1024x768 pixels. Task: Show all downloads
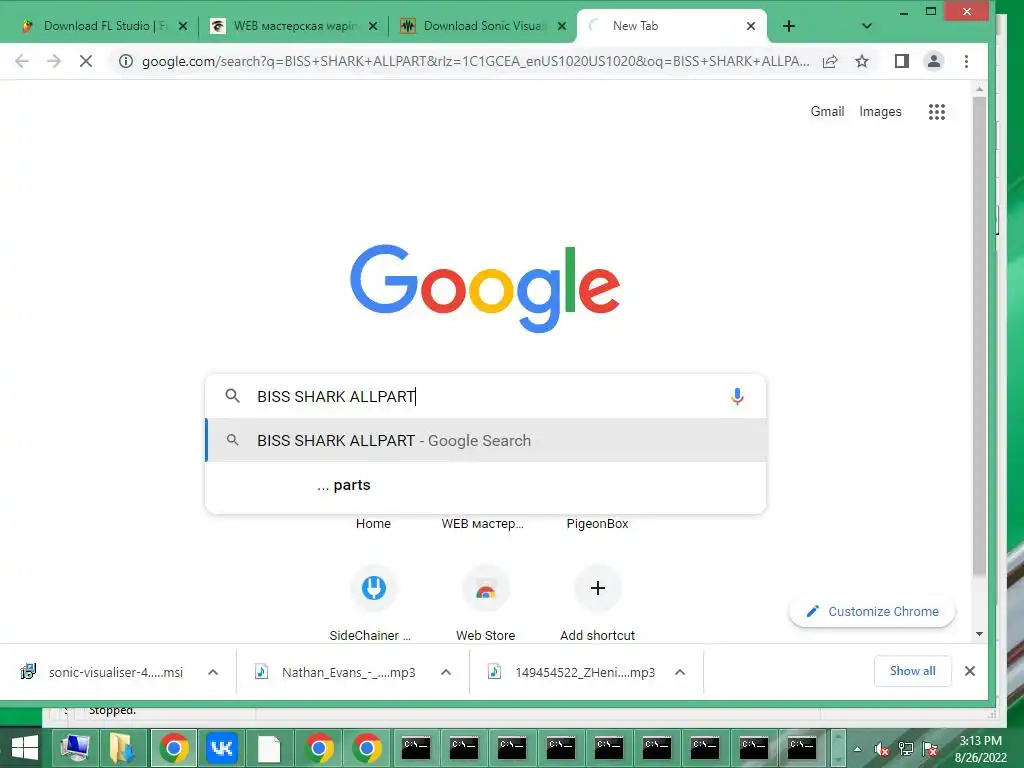point(912,671)
